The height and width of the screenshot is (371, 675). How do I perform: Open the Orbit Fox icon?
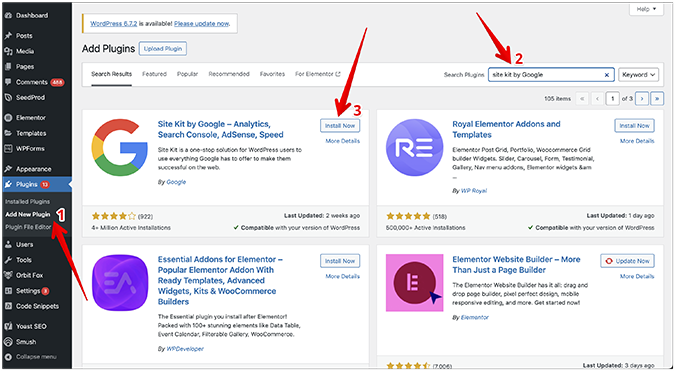click(7, 275)
